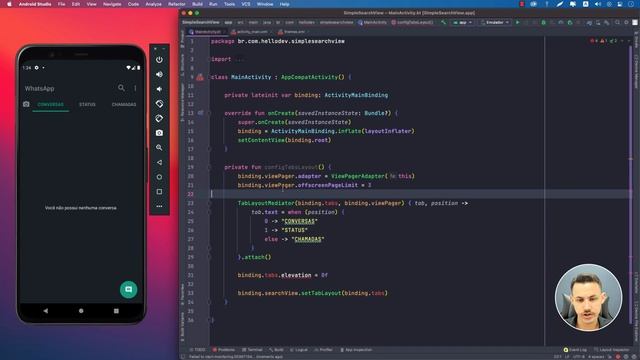Click the class gutter icon on line 9
The width and height of the screenshot is (640, 360).
[x=200, y=77]
